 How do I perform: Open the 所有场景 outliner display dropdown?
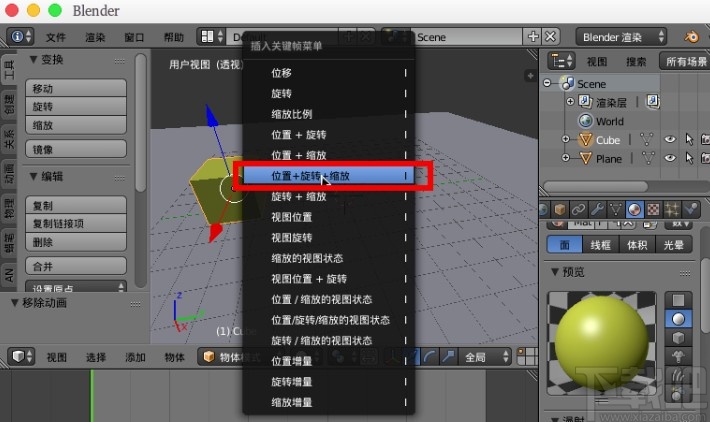click(685, 61)
